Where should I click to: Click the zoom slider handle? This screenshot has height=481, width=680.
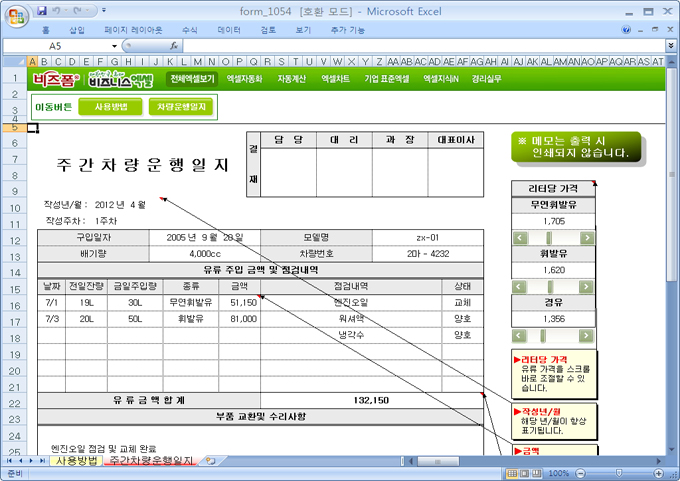tap(619, 473)
